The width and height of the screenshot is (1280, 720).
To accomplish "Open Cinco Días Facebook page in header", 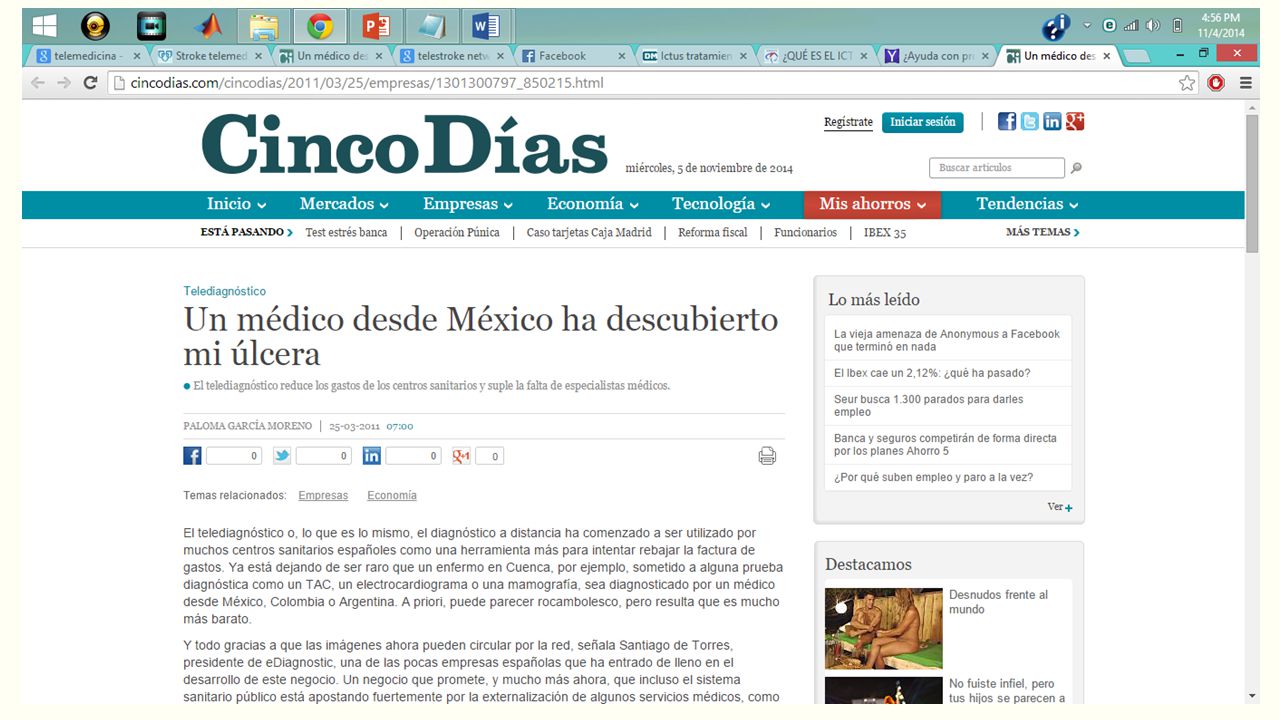I will [x=1007, y=121].
